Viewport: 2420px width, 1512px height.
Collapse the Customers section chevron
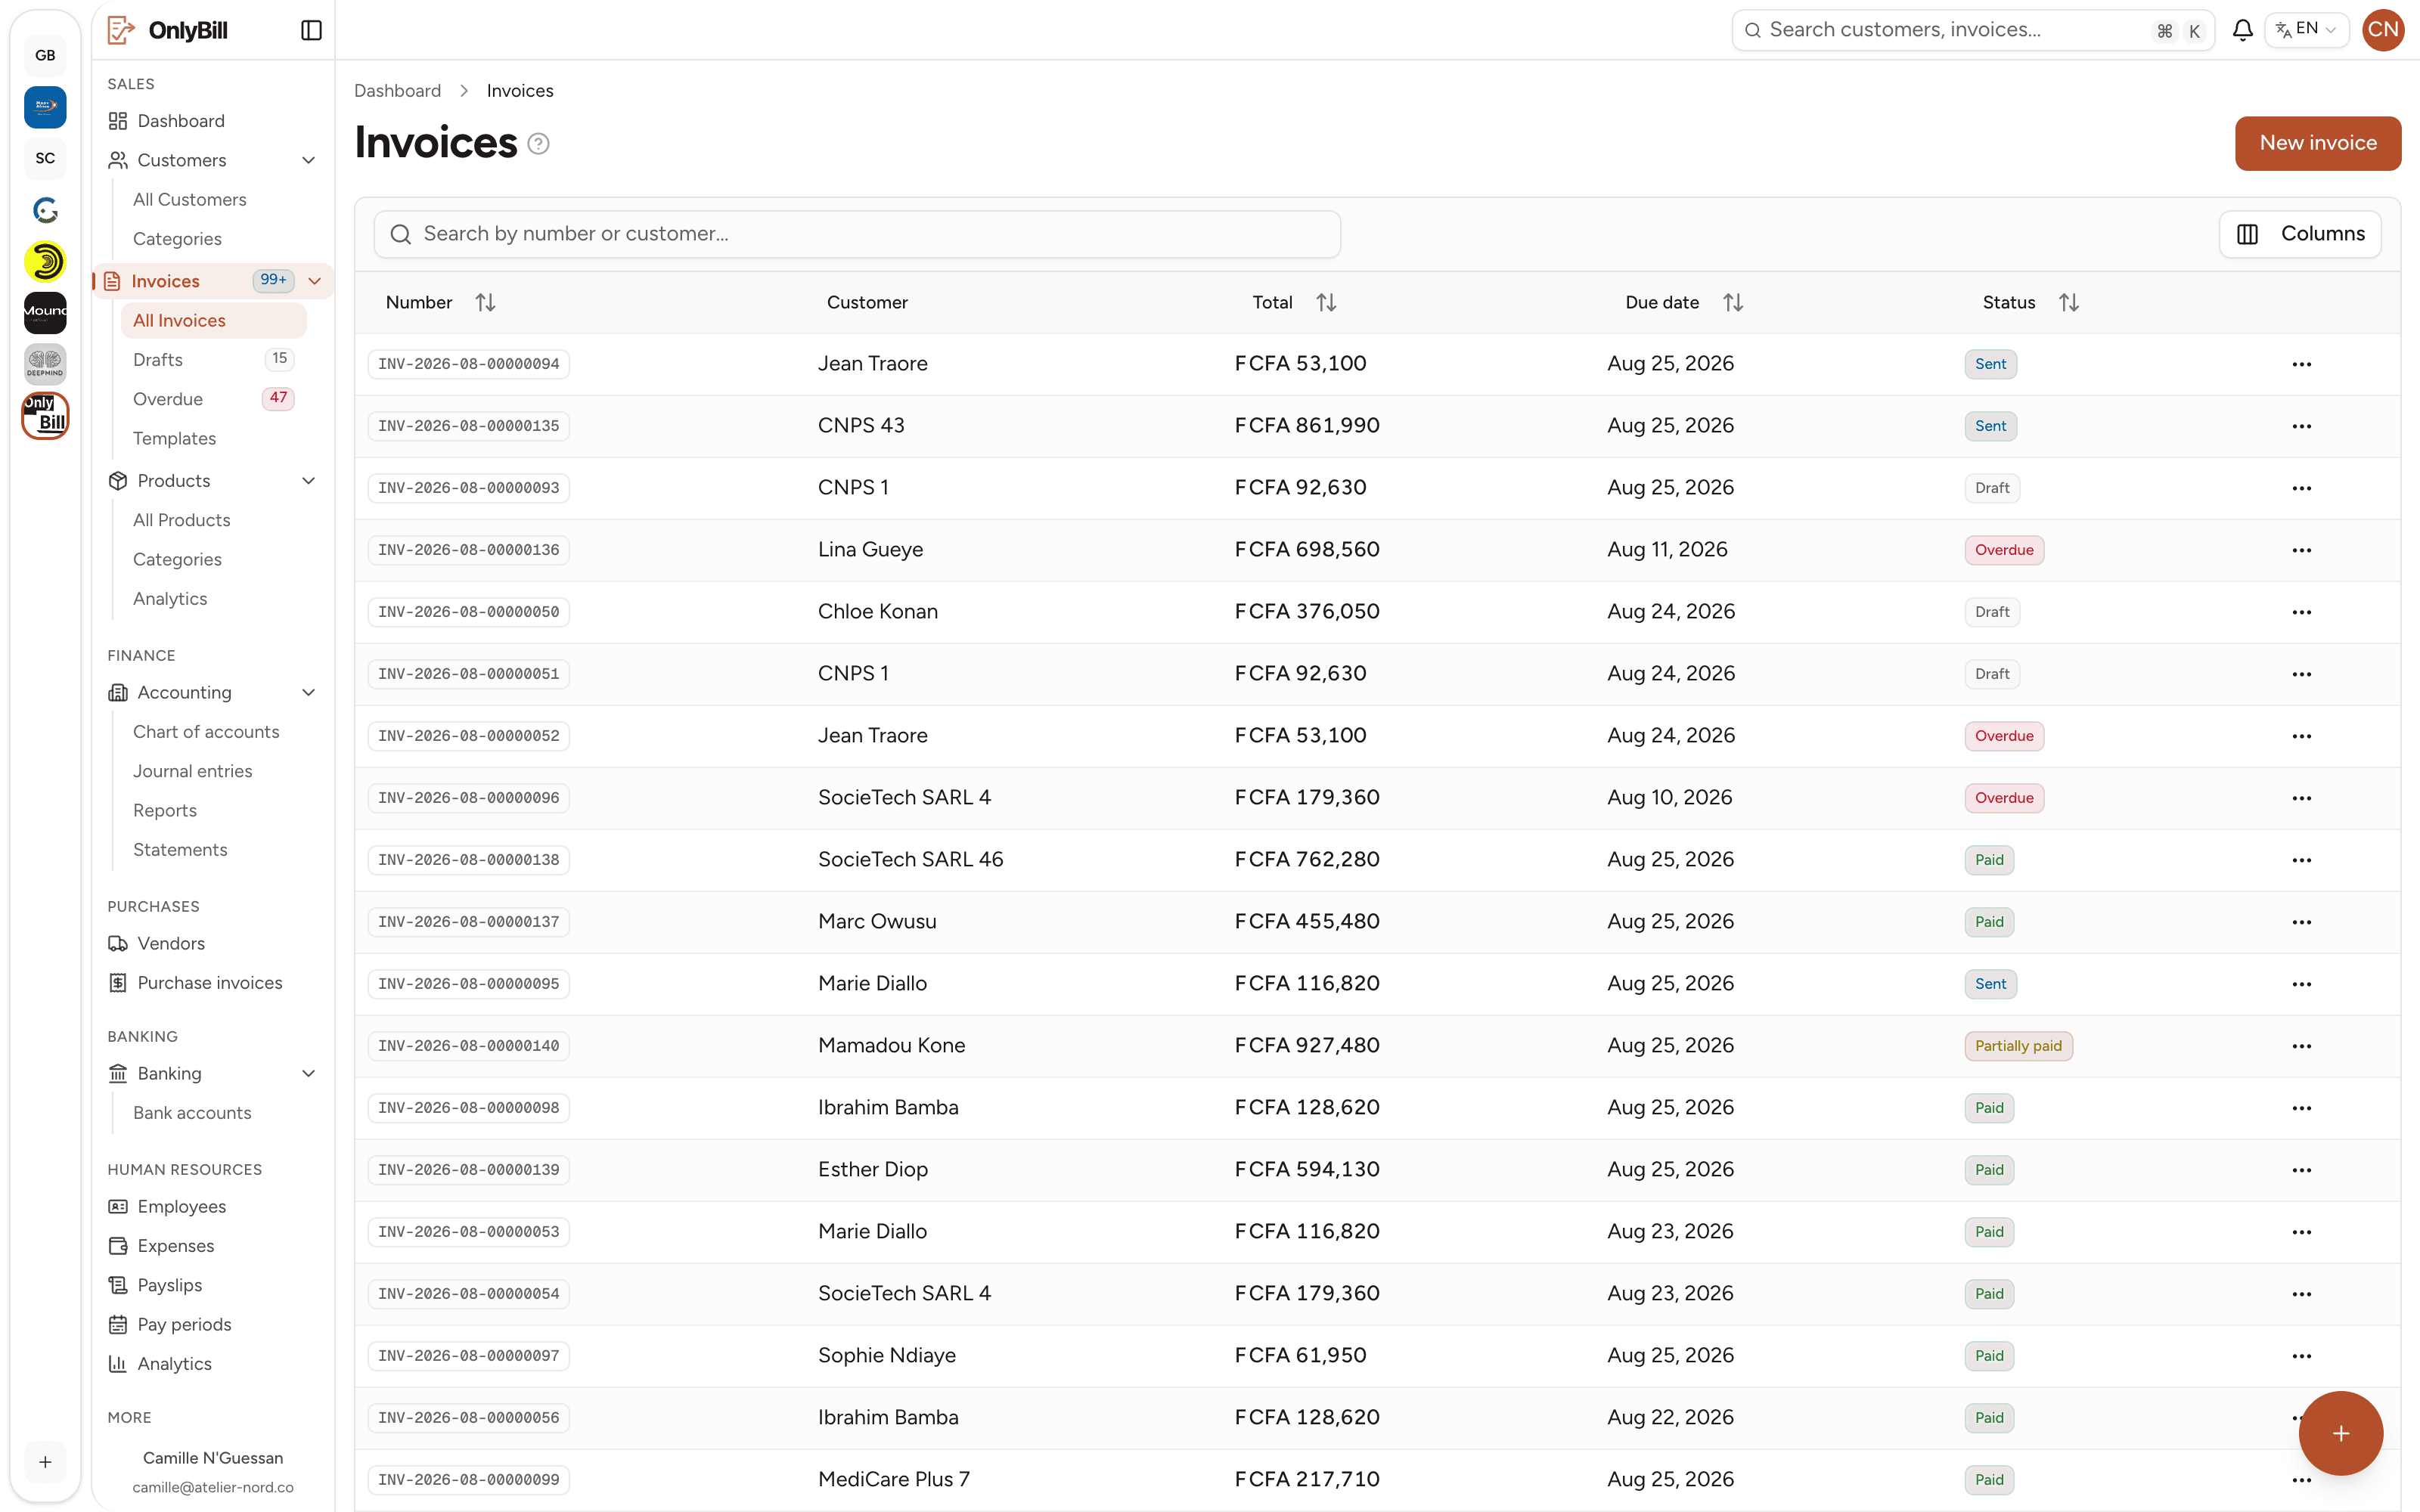click(x=308, y=160)
